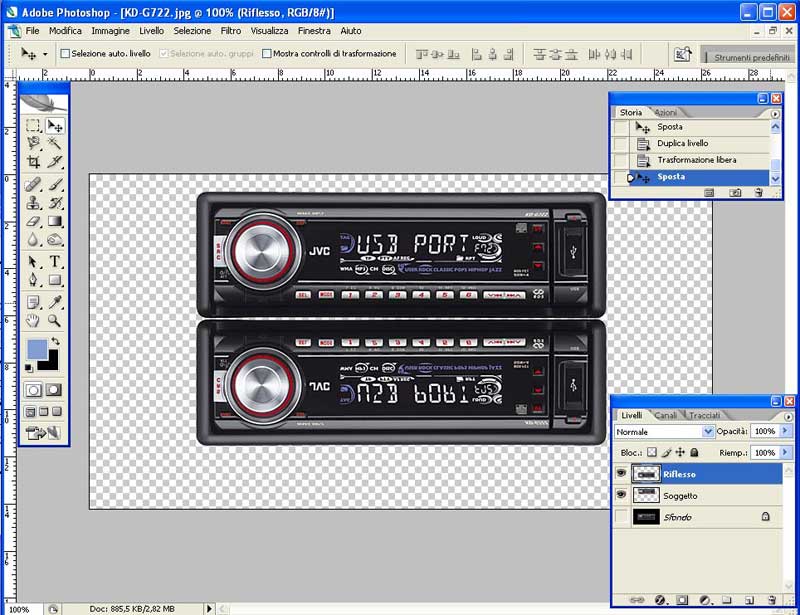
Task: Hide the Riflesso layer
Action: click(x=621, y=474)
